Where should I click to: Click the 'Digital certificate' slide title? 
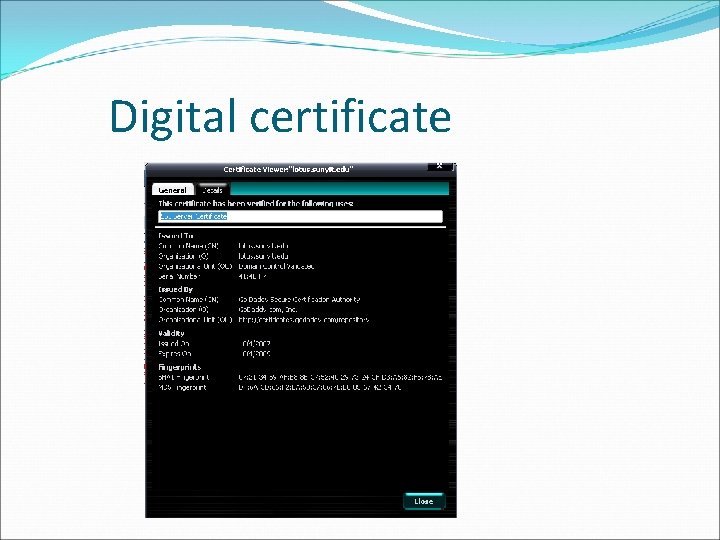(x=280, y=117)
